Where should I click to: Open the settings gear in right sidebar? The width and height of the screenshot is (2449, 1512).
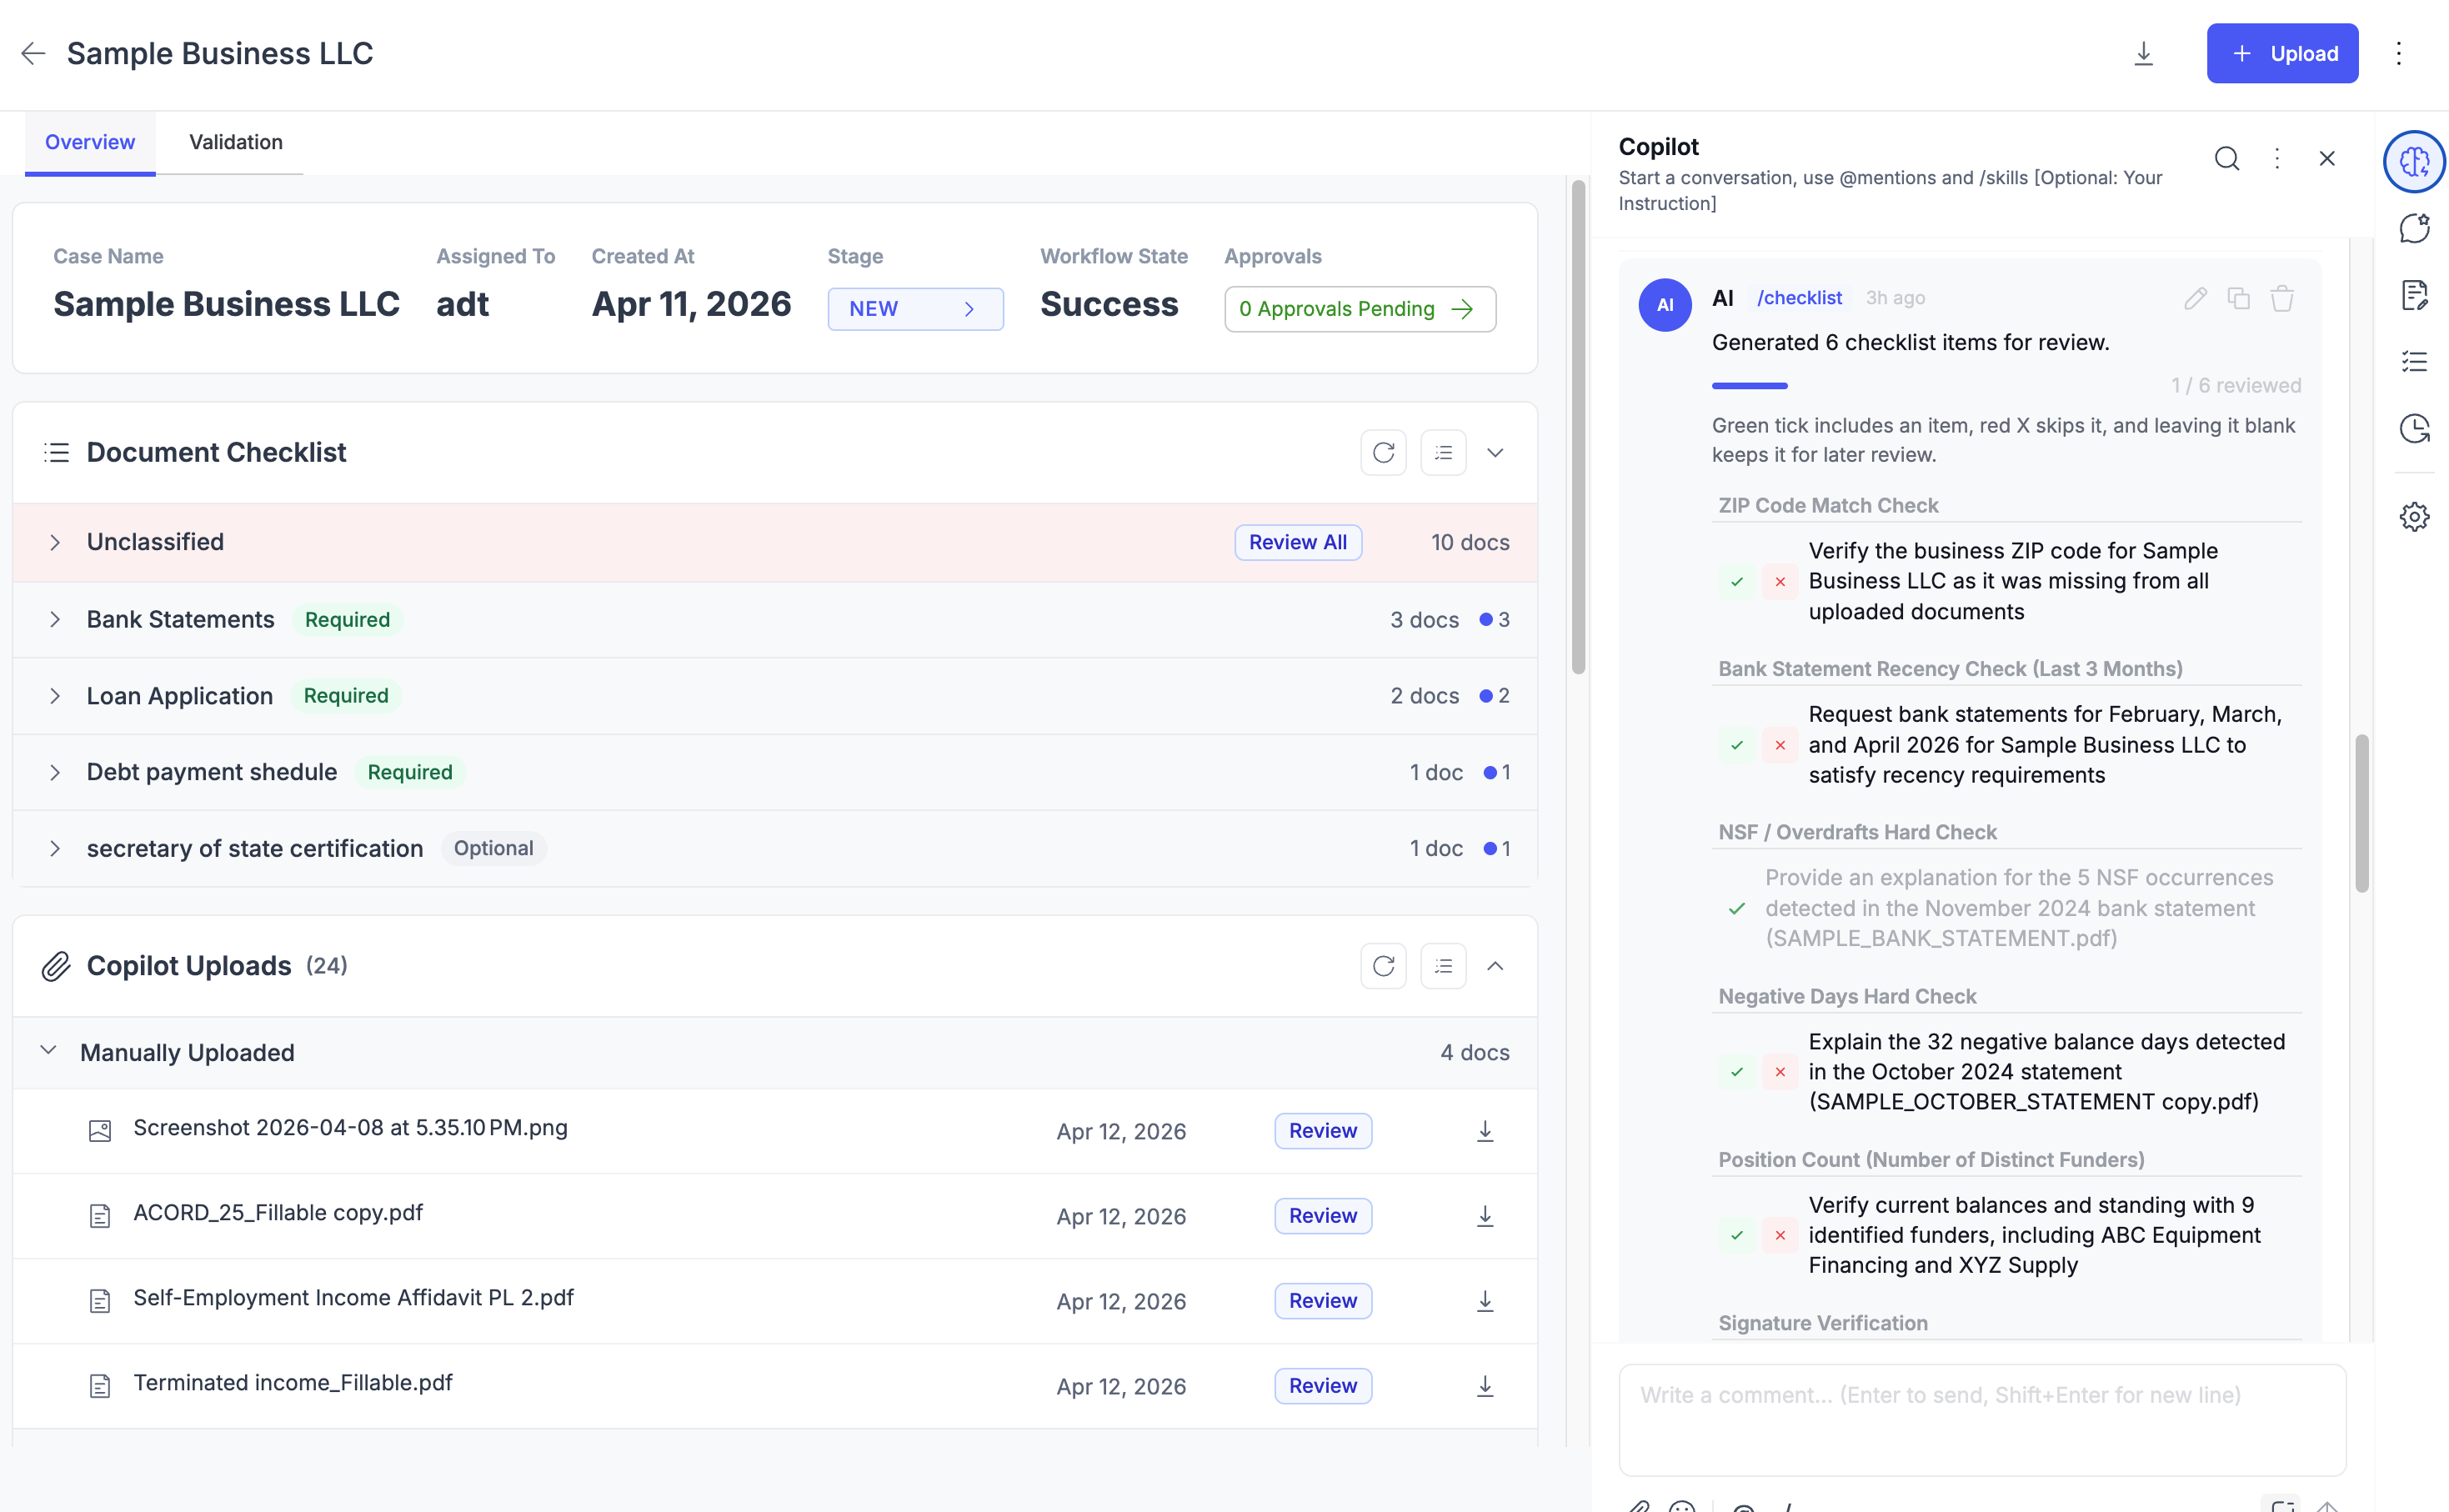click(x=2414, y=517)
